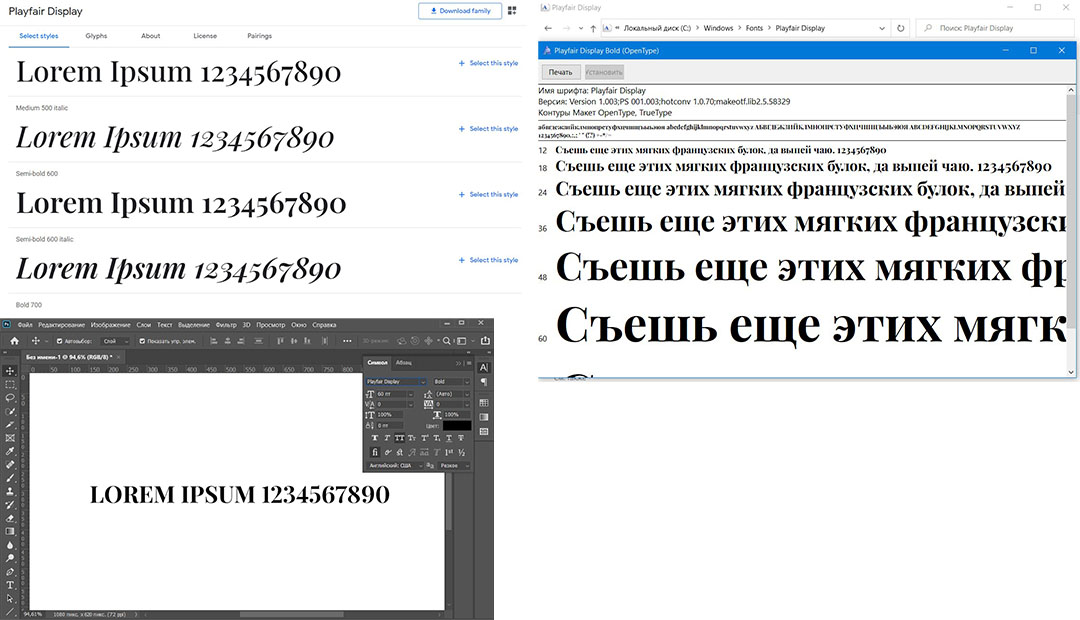Select the Rectangular Marquee tool
Screen dimensions: 1080x620
[x=10, y=384]
